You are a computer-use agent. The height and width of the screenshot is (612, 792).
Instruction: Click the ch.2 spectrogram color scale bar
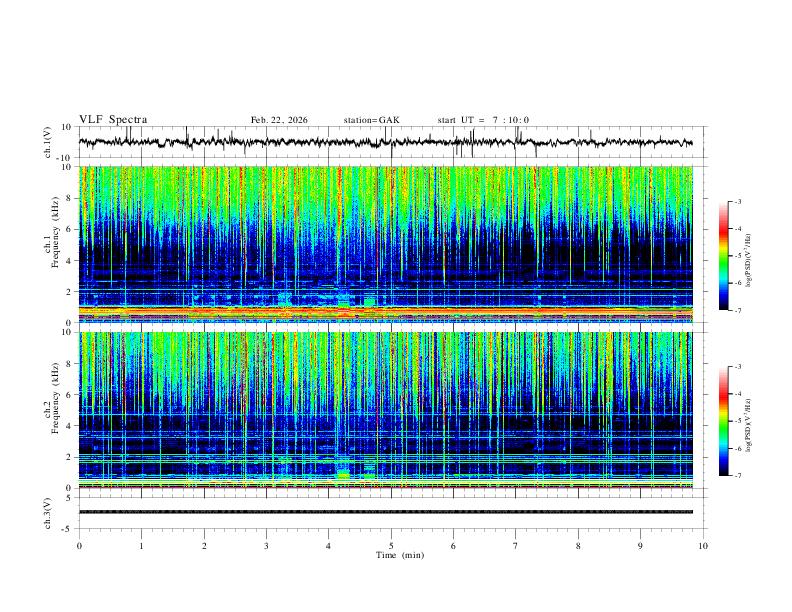(x=723, y=421)
